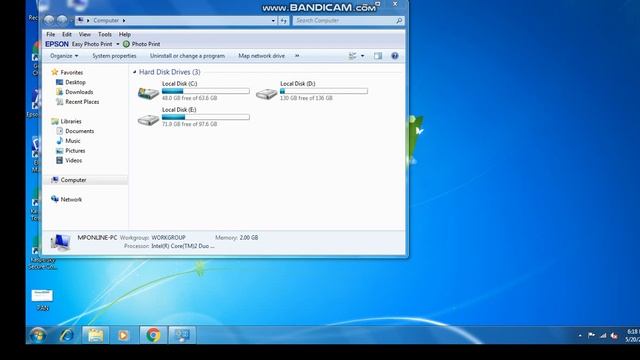Click Local Disk (D:) usage bar
640x360 pixels.
324,91
